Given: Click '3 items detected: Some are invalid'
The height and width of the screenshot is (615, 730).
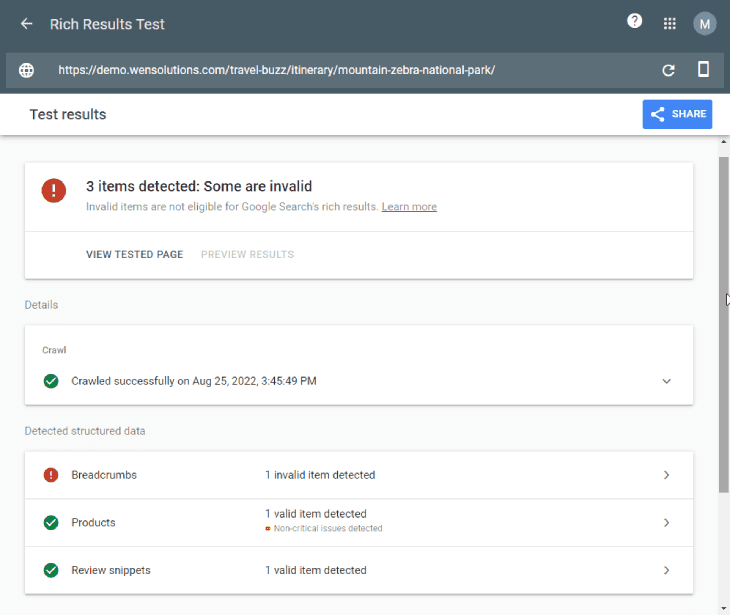Looking at the screenshot, I should point(199,186).
